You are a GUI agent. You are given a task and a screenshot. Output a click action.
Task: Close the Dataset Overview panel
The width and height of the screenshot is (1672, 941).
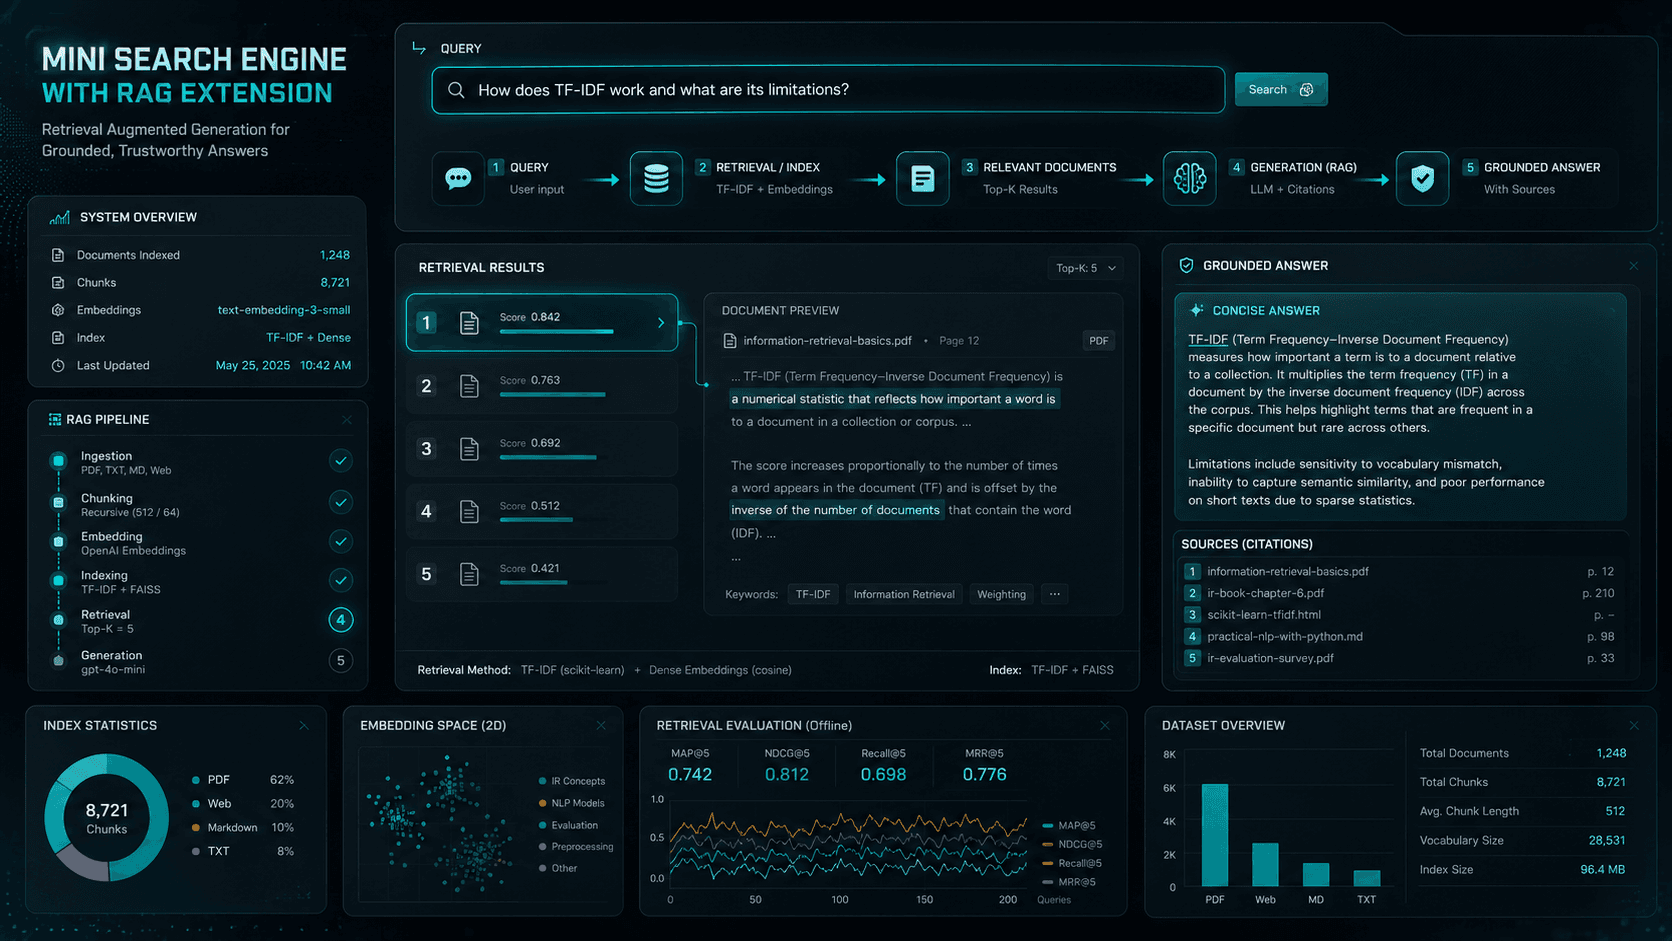coord(1634,726)
